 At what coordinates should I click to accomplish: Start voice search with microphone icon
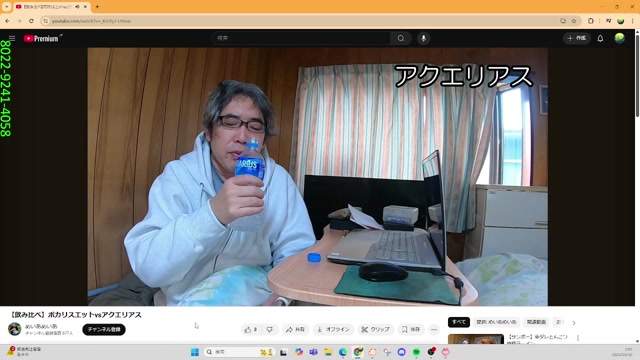click(x=423, y=38)
